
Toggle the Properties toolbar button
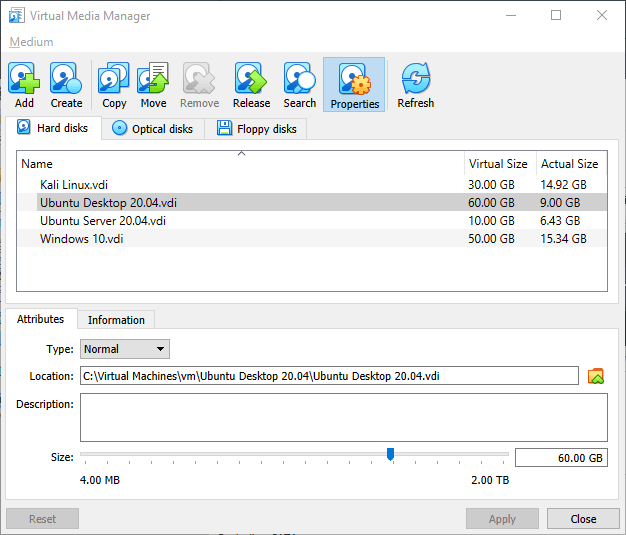[354, 84]
